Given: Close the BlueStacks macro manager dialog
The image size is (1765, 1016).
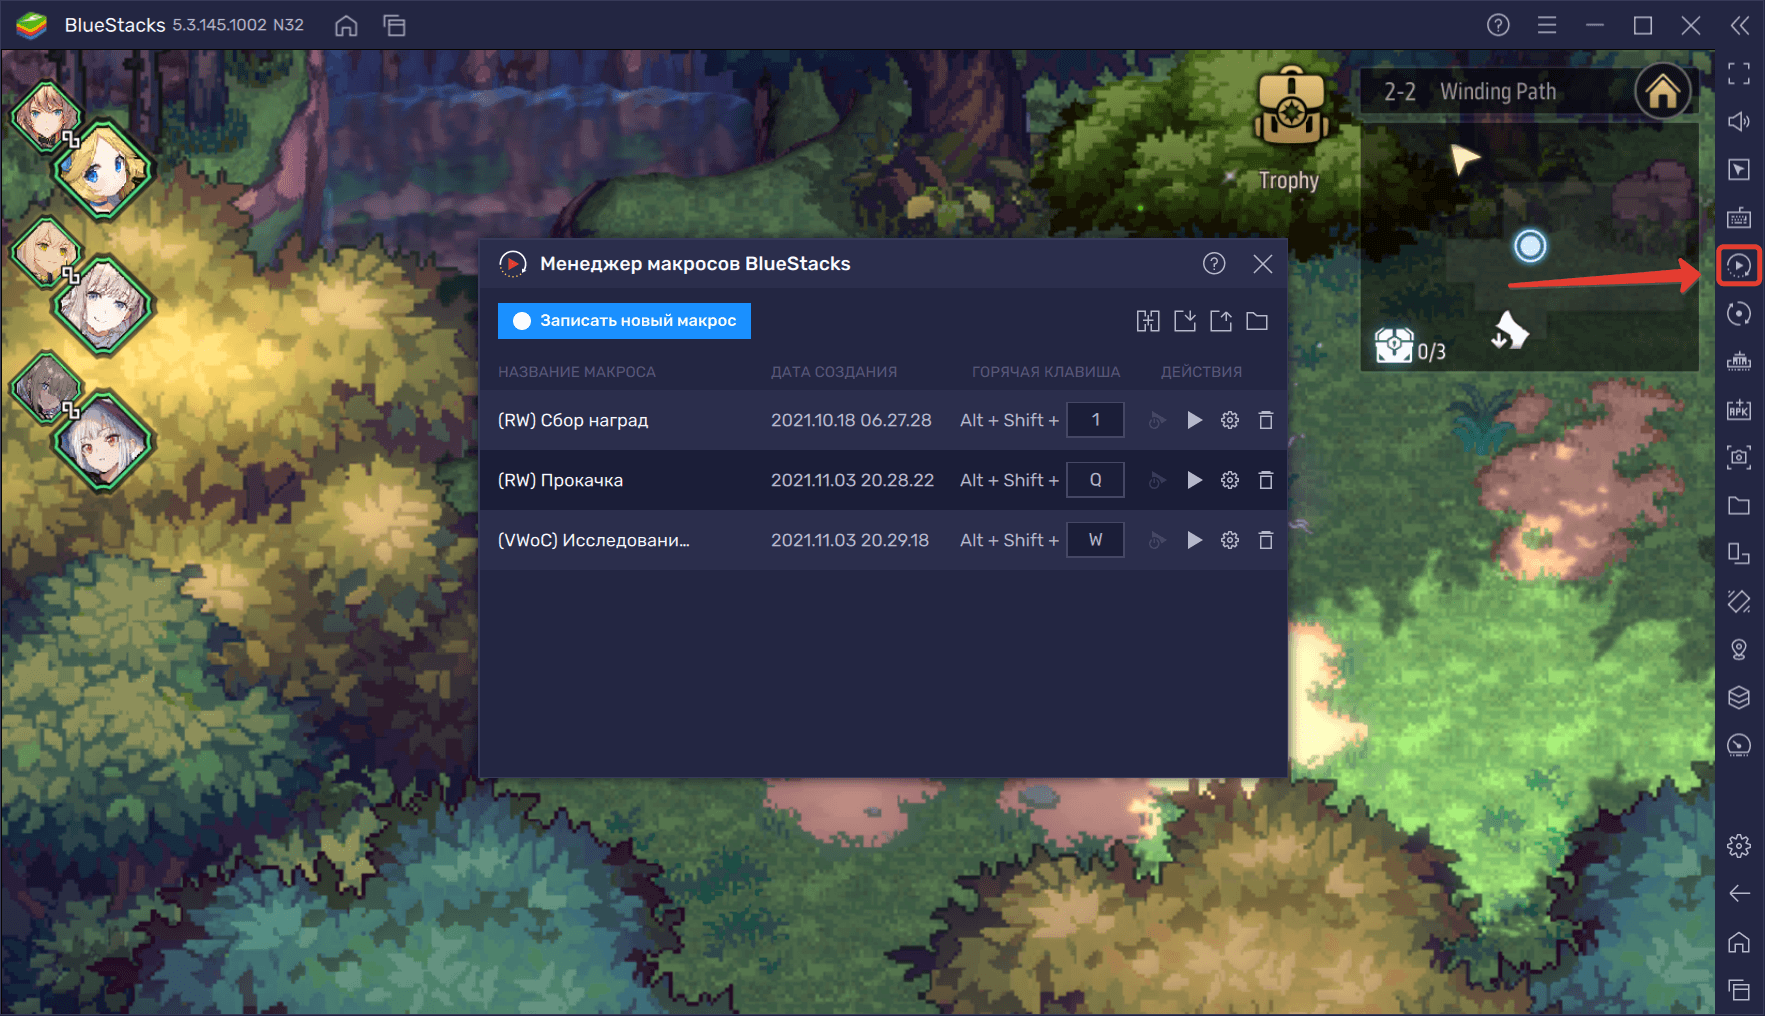Looking at the screenshot, I should click(x=1263, y=264).
